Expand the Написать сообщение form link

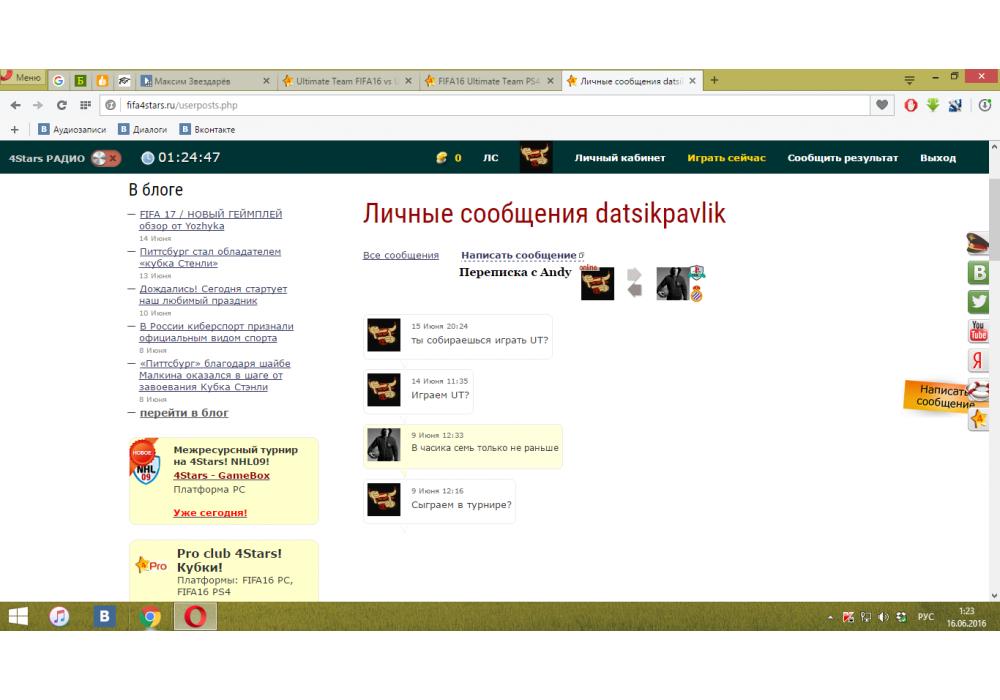[x=518, y=255]
